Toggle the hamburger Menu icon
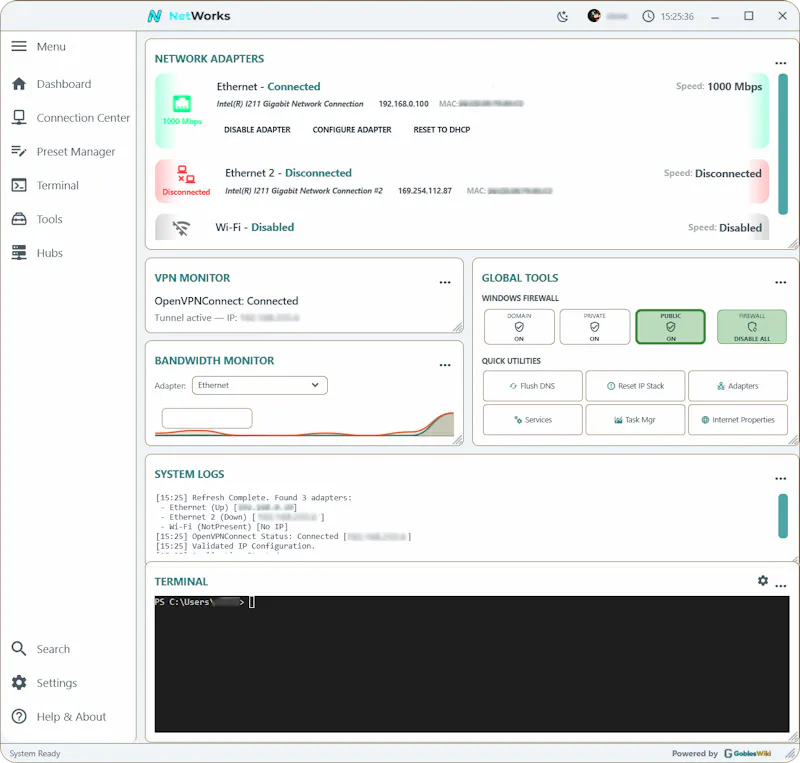This screenshot has height=763, width=800. [19, 46]
